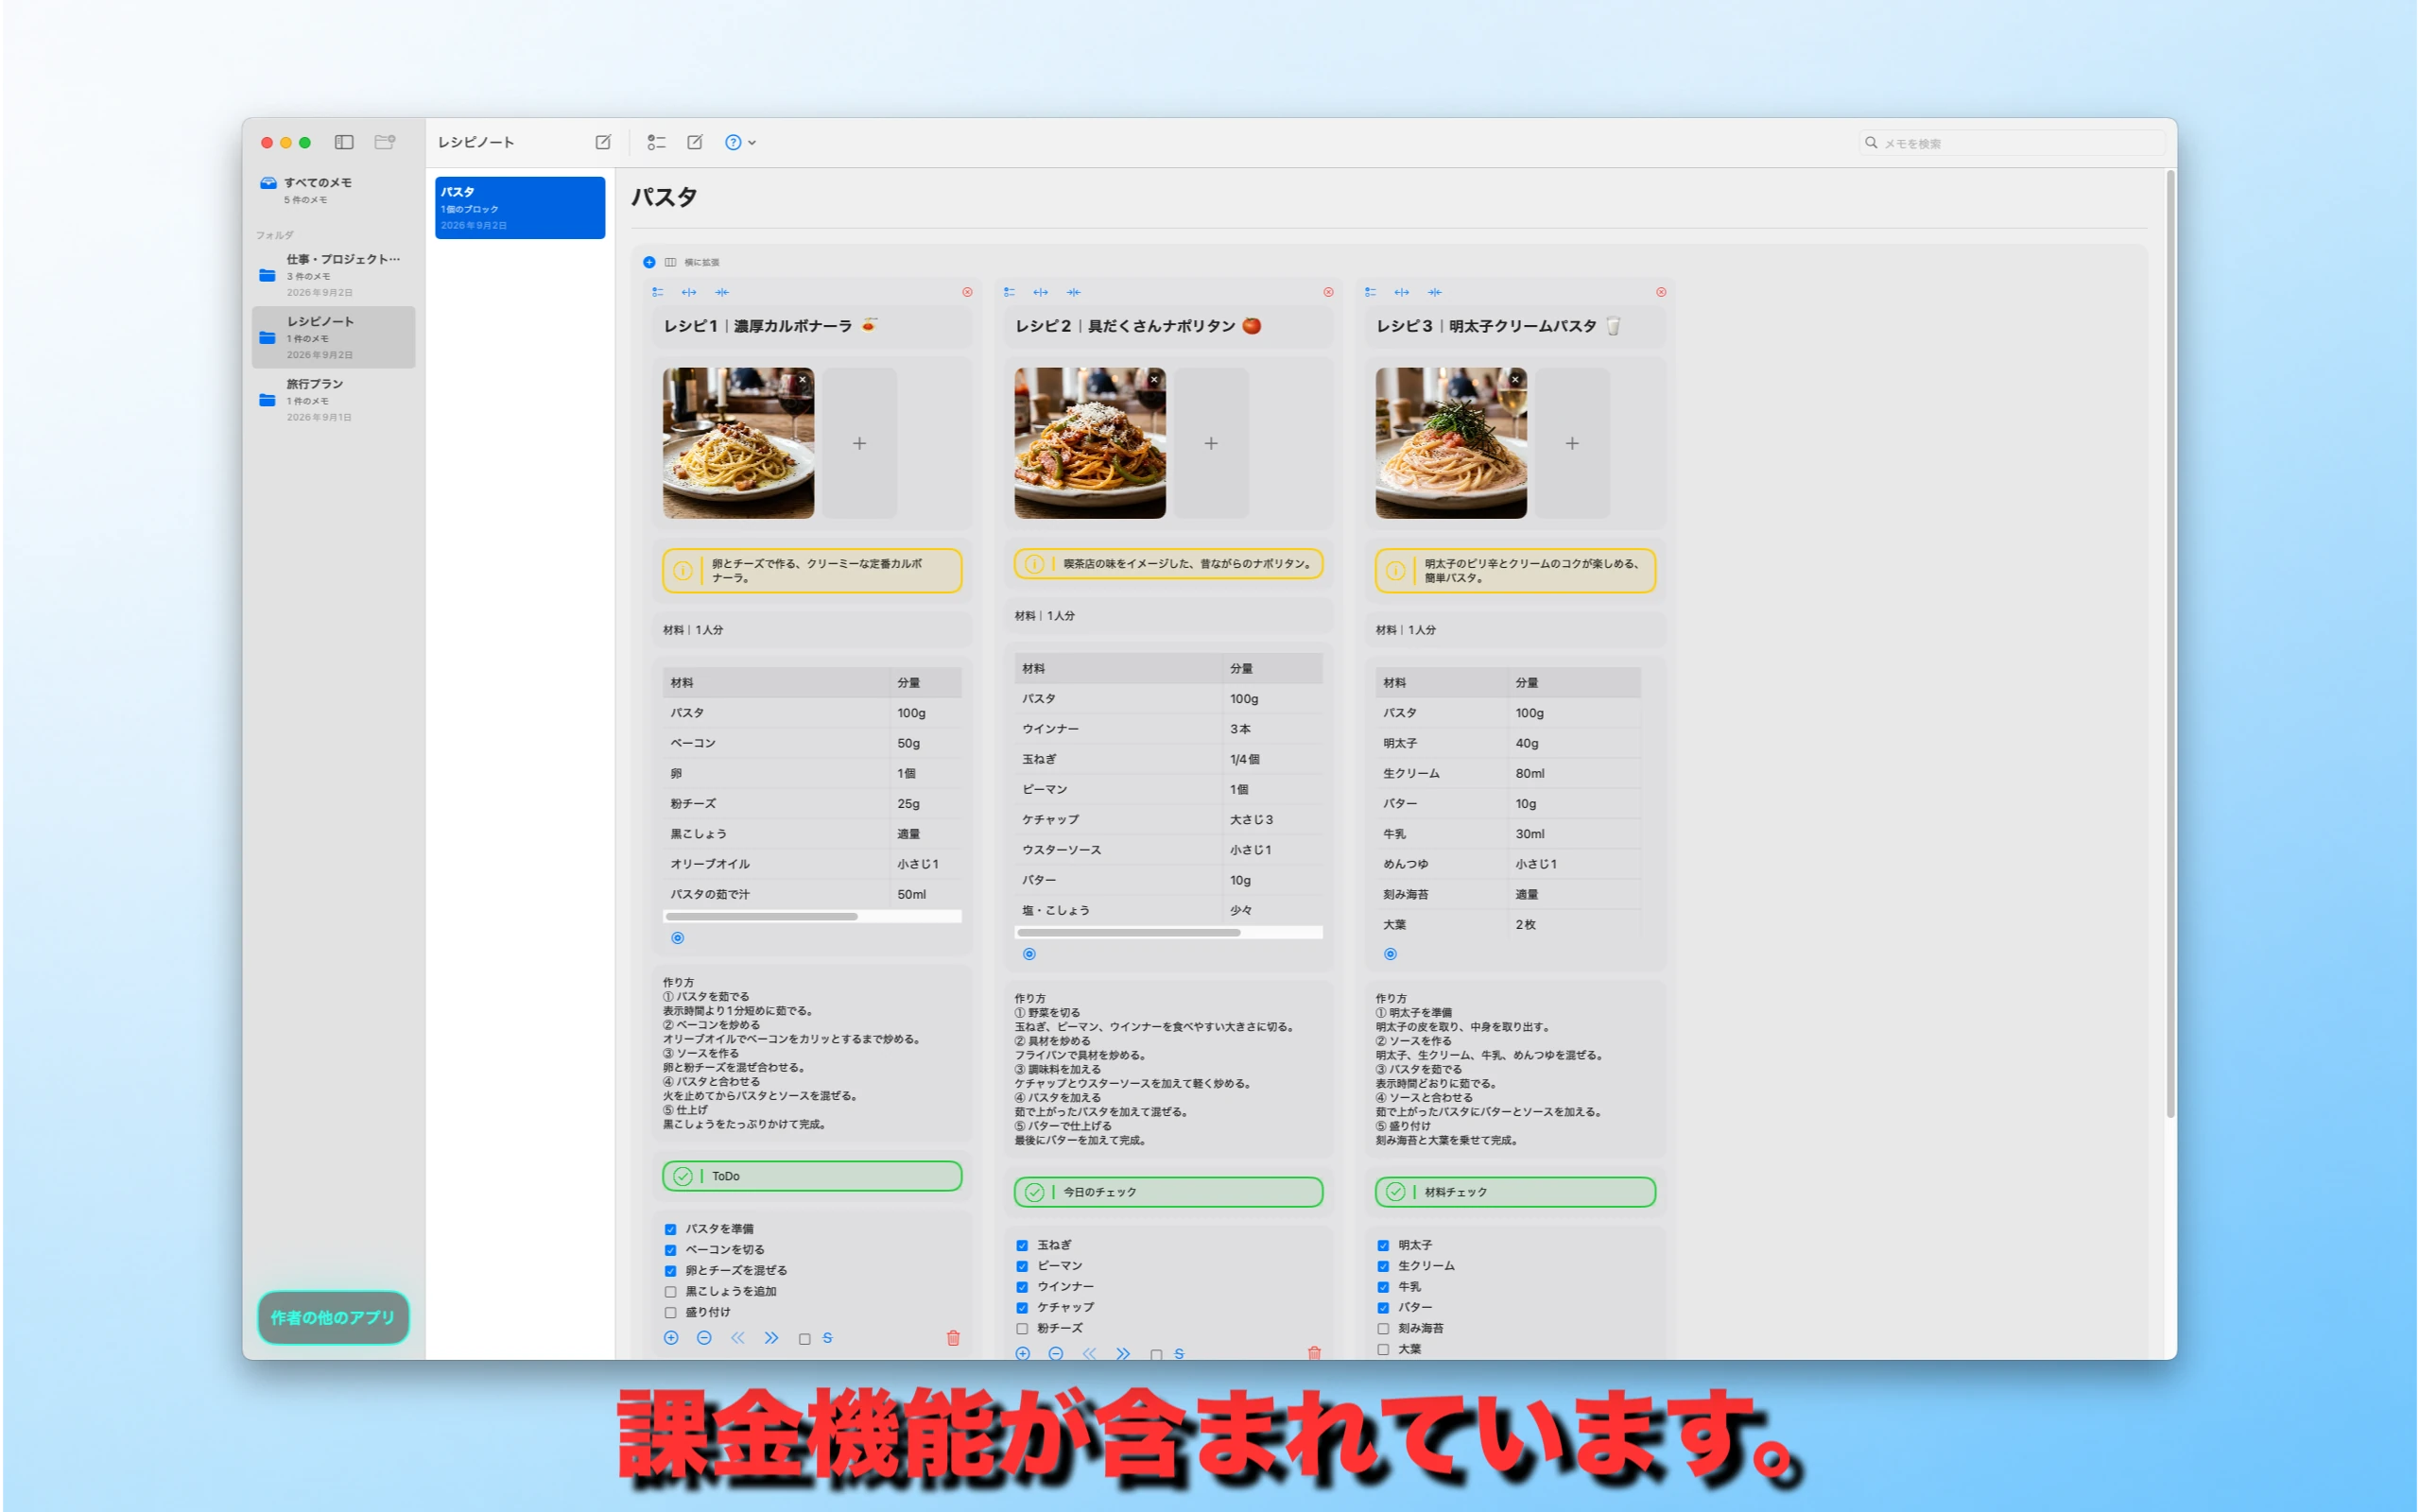Uncheck 明太子 in 材料チェック list
This screenshot has height=1512, width=2420.
(x=1383, y=1245)
